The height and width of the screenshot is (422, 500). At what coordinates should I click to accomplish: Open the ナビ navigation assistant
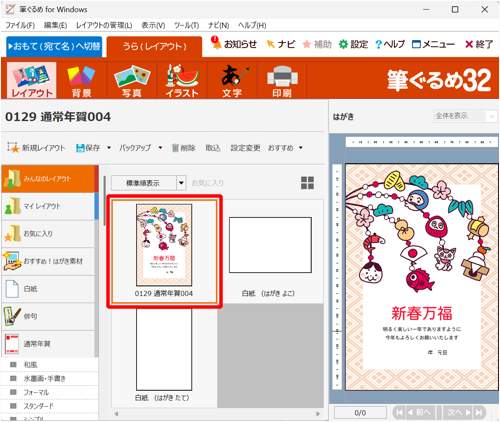tap(281, 44)
